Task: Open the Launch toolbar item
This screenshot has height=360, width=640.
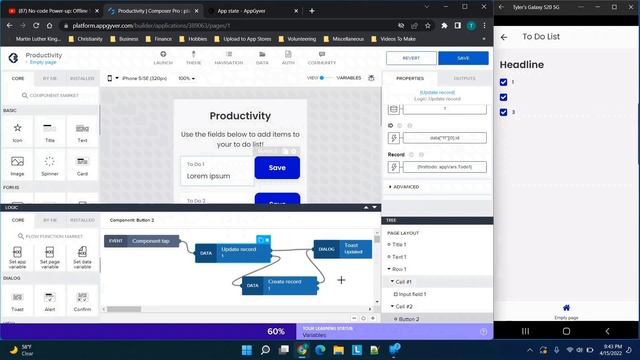Action: 163,58
